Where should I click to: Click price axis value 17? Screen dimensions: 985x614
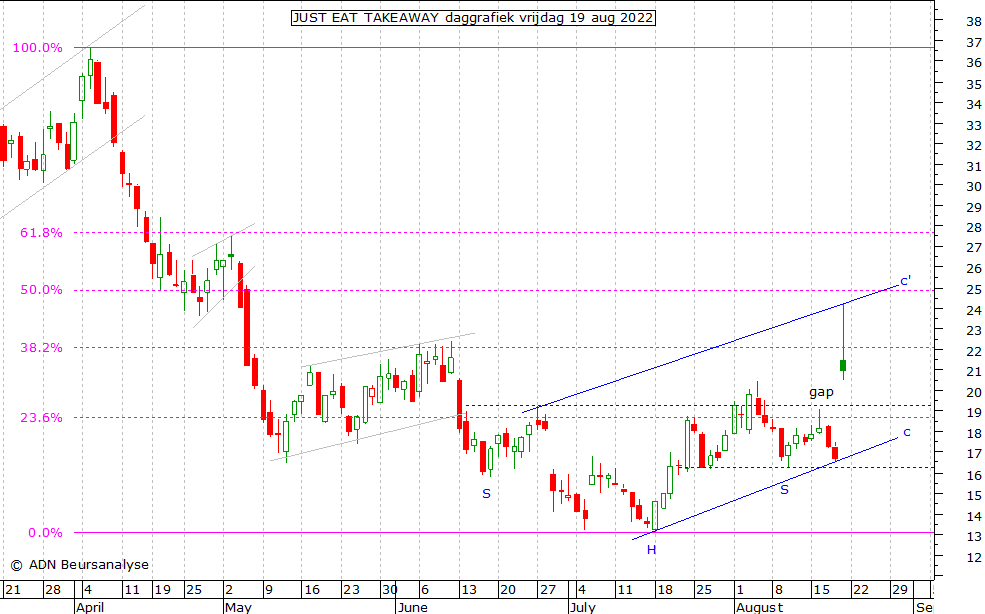pos(974,453)
